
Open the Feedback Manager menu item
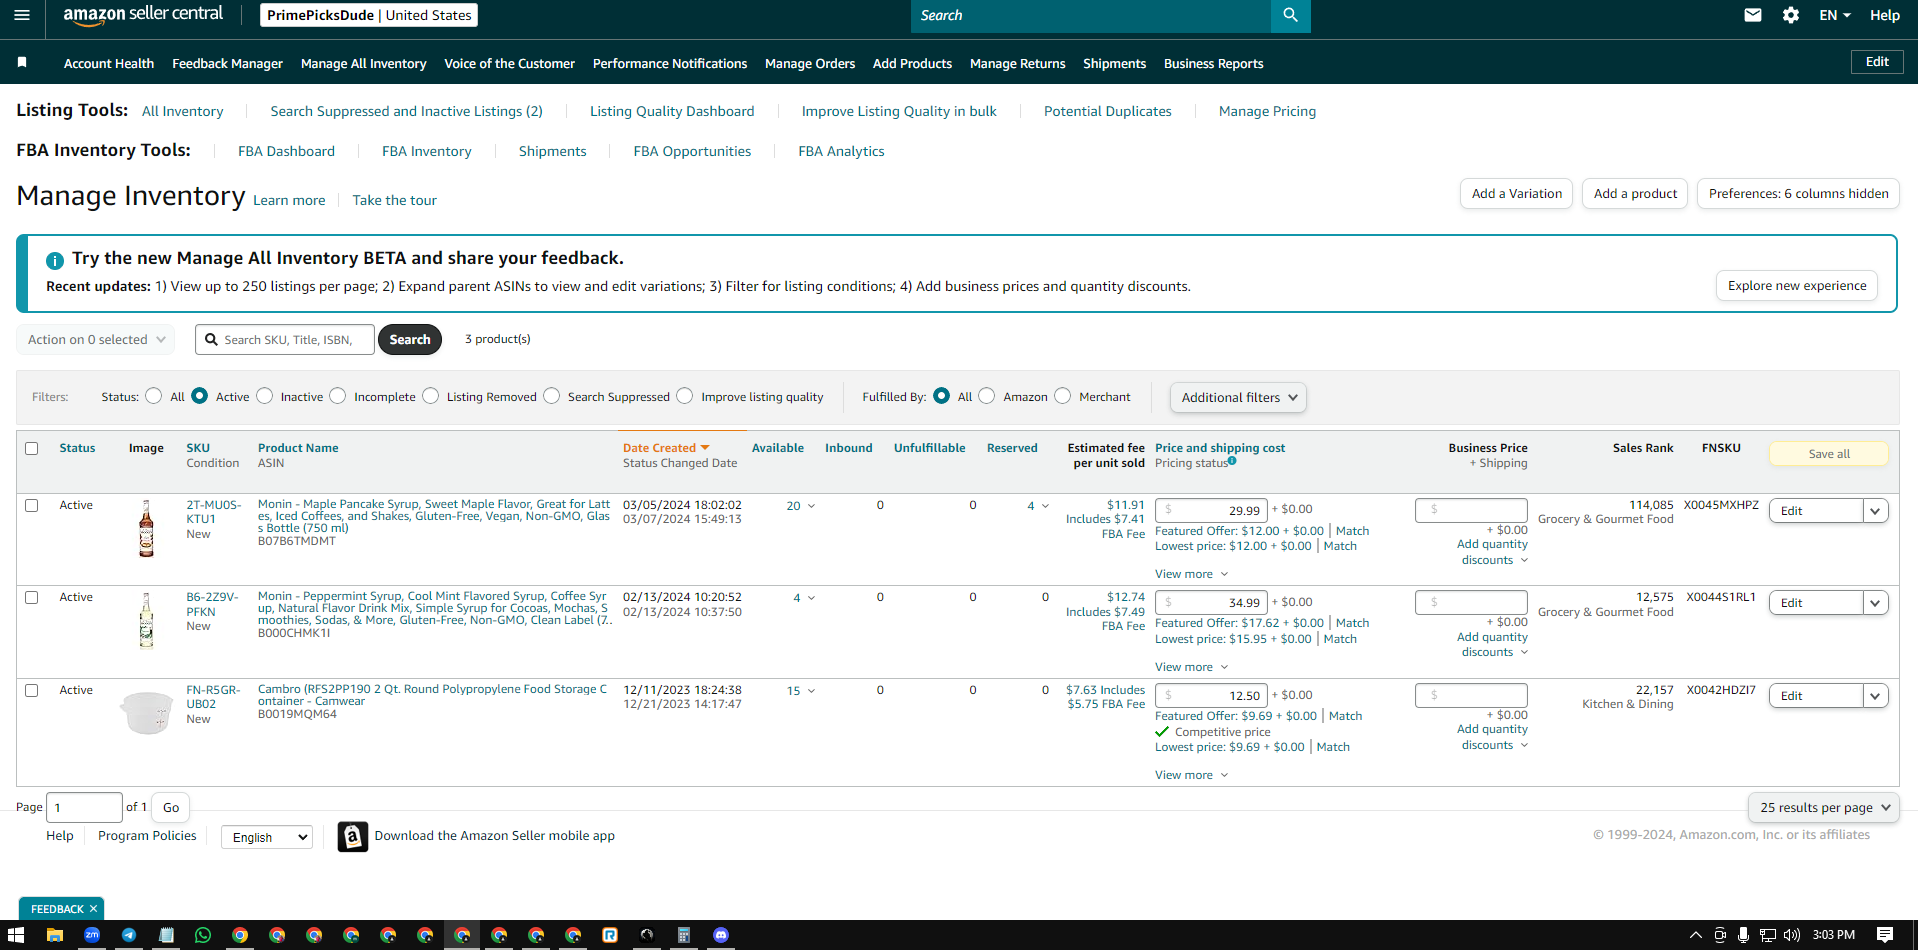(x=227, y=63)
